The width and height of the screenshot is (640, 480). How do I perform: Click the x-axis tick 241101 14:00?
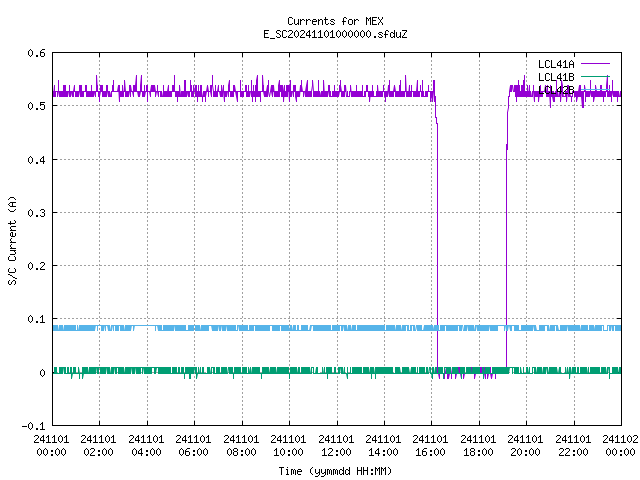(x=383, y=446)
